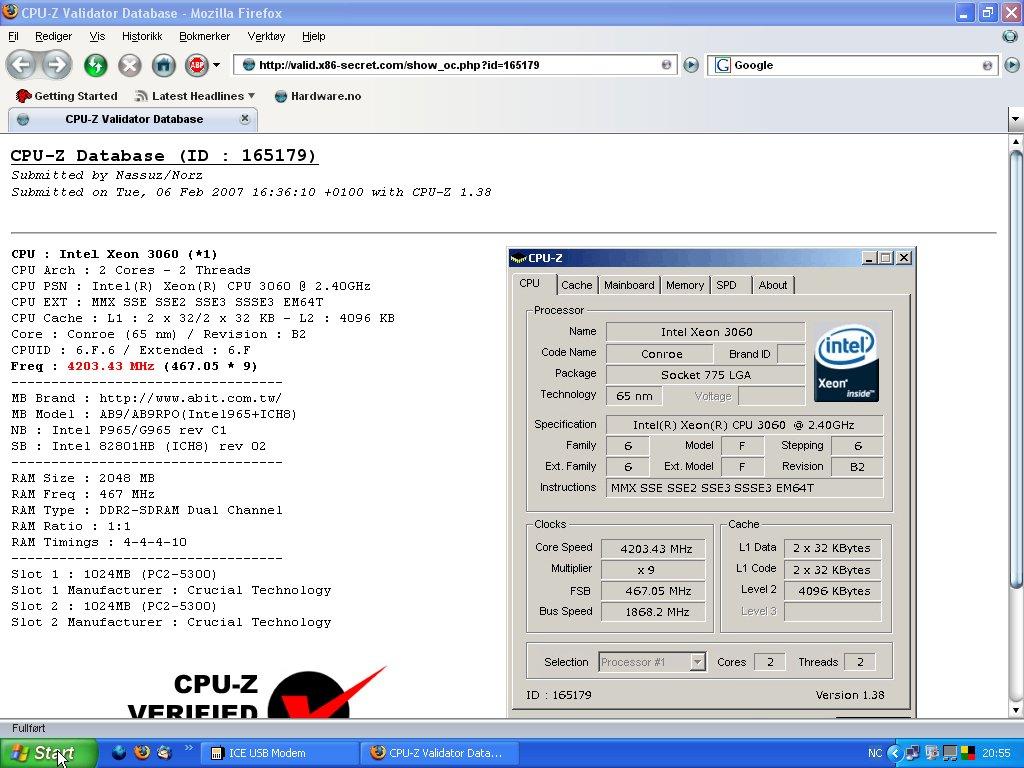Click the Bus Speed 1868.2 MHz value
Viewport: 1024px width, 768px height.
click(653, 612)
